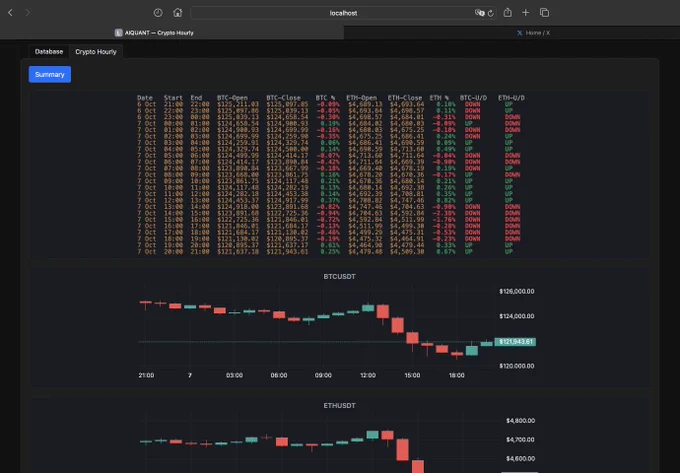The width and height of the screenshot is (680, 473).
Task: Click the $4,800.00 label on the ETHUSDT axis
Action: 520,421
